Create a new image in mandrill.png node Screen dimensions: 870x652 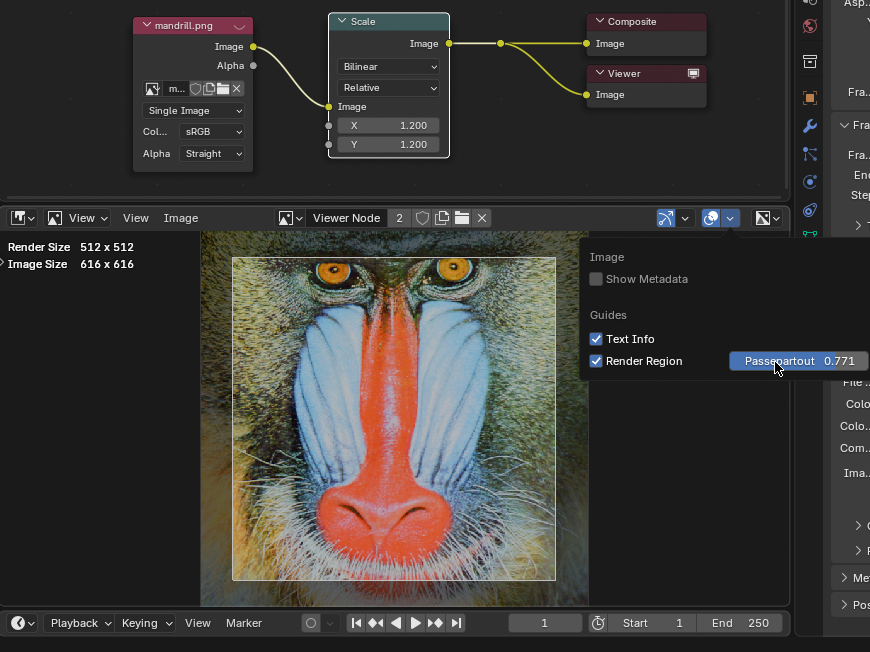tap(209, 89)
